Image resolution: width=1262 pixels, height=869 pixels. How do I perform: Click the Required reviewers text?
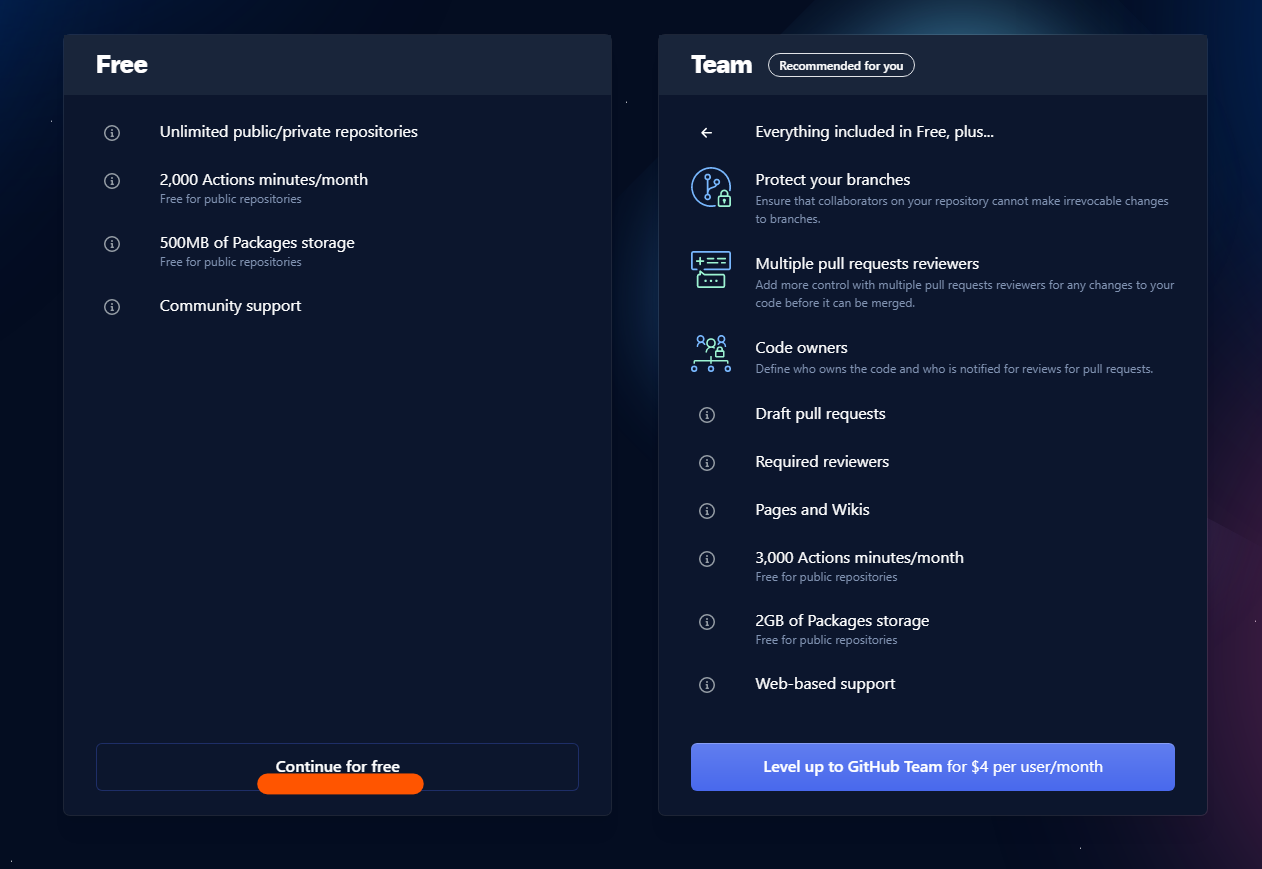[x=822, y=462]
